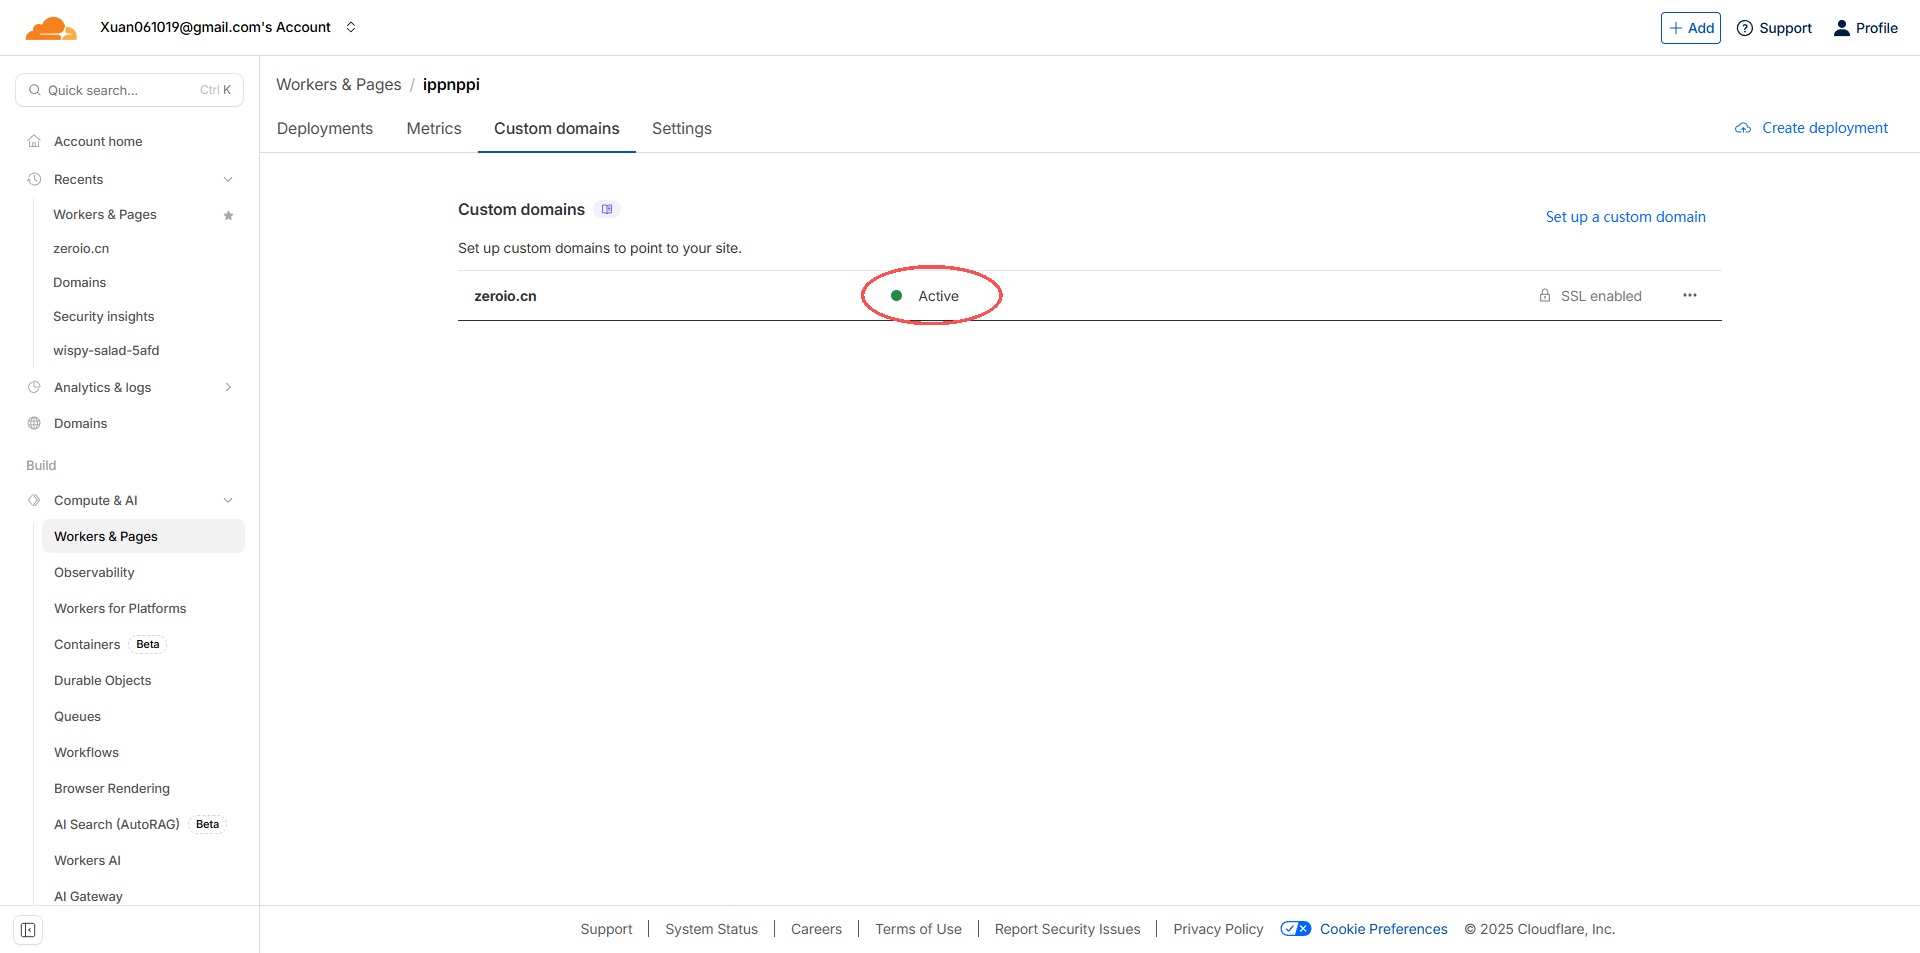Switch to Settings tab
This screenshot has height=953, width=1920.
tap(682, 128)
